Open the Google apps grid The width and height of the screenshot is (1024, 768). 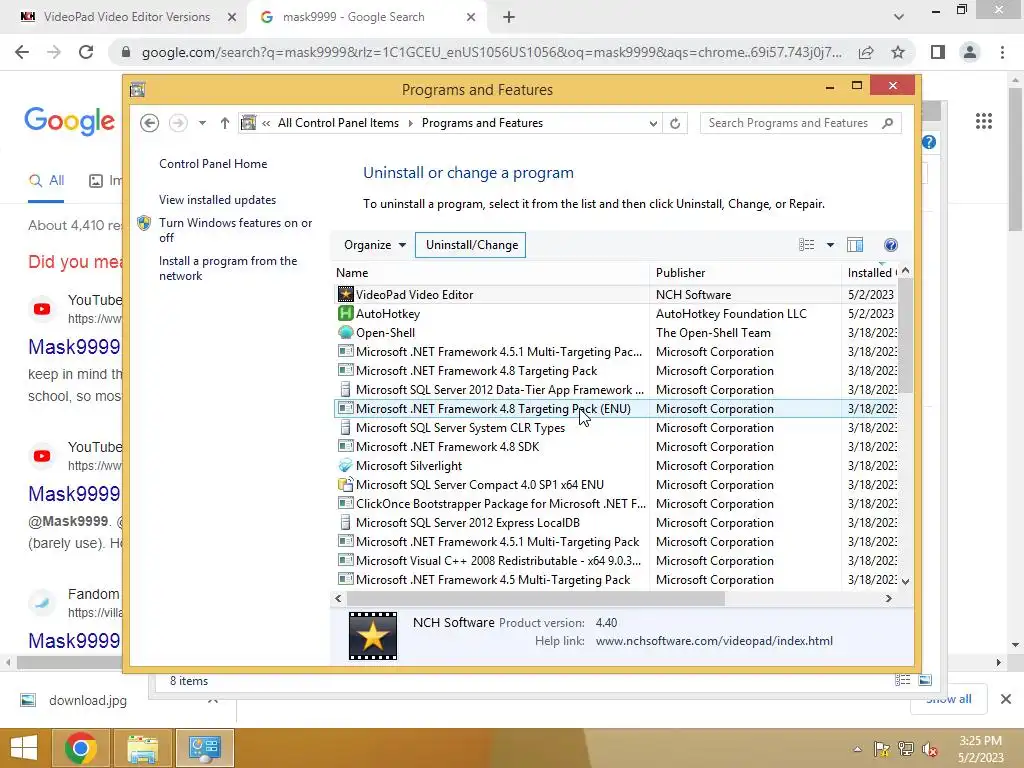tap(984, 121)
